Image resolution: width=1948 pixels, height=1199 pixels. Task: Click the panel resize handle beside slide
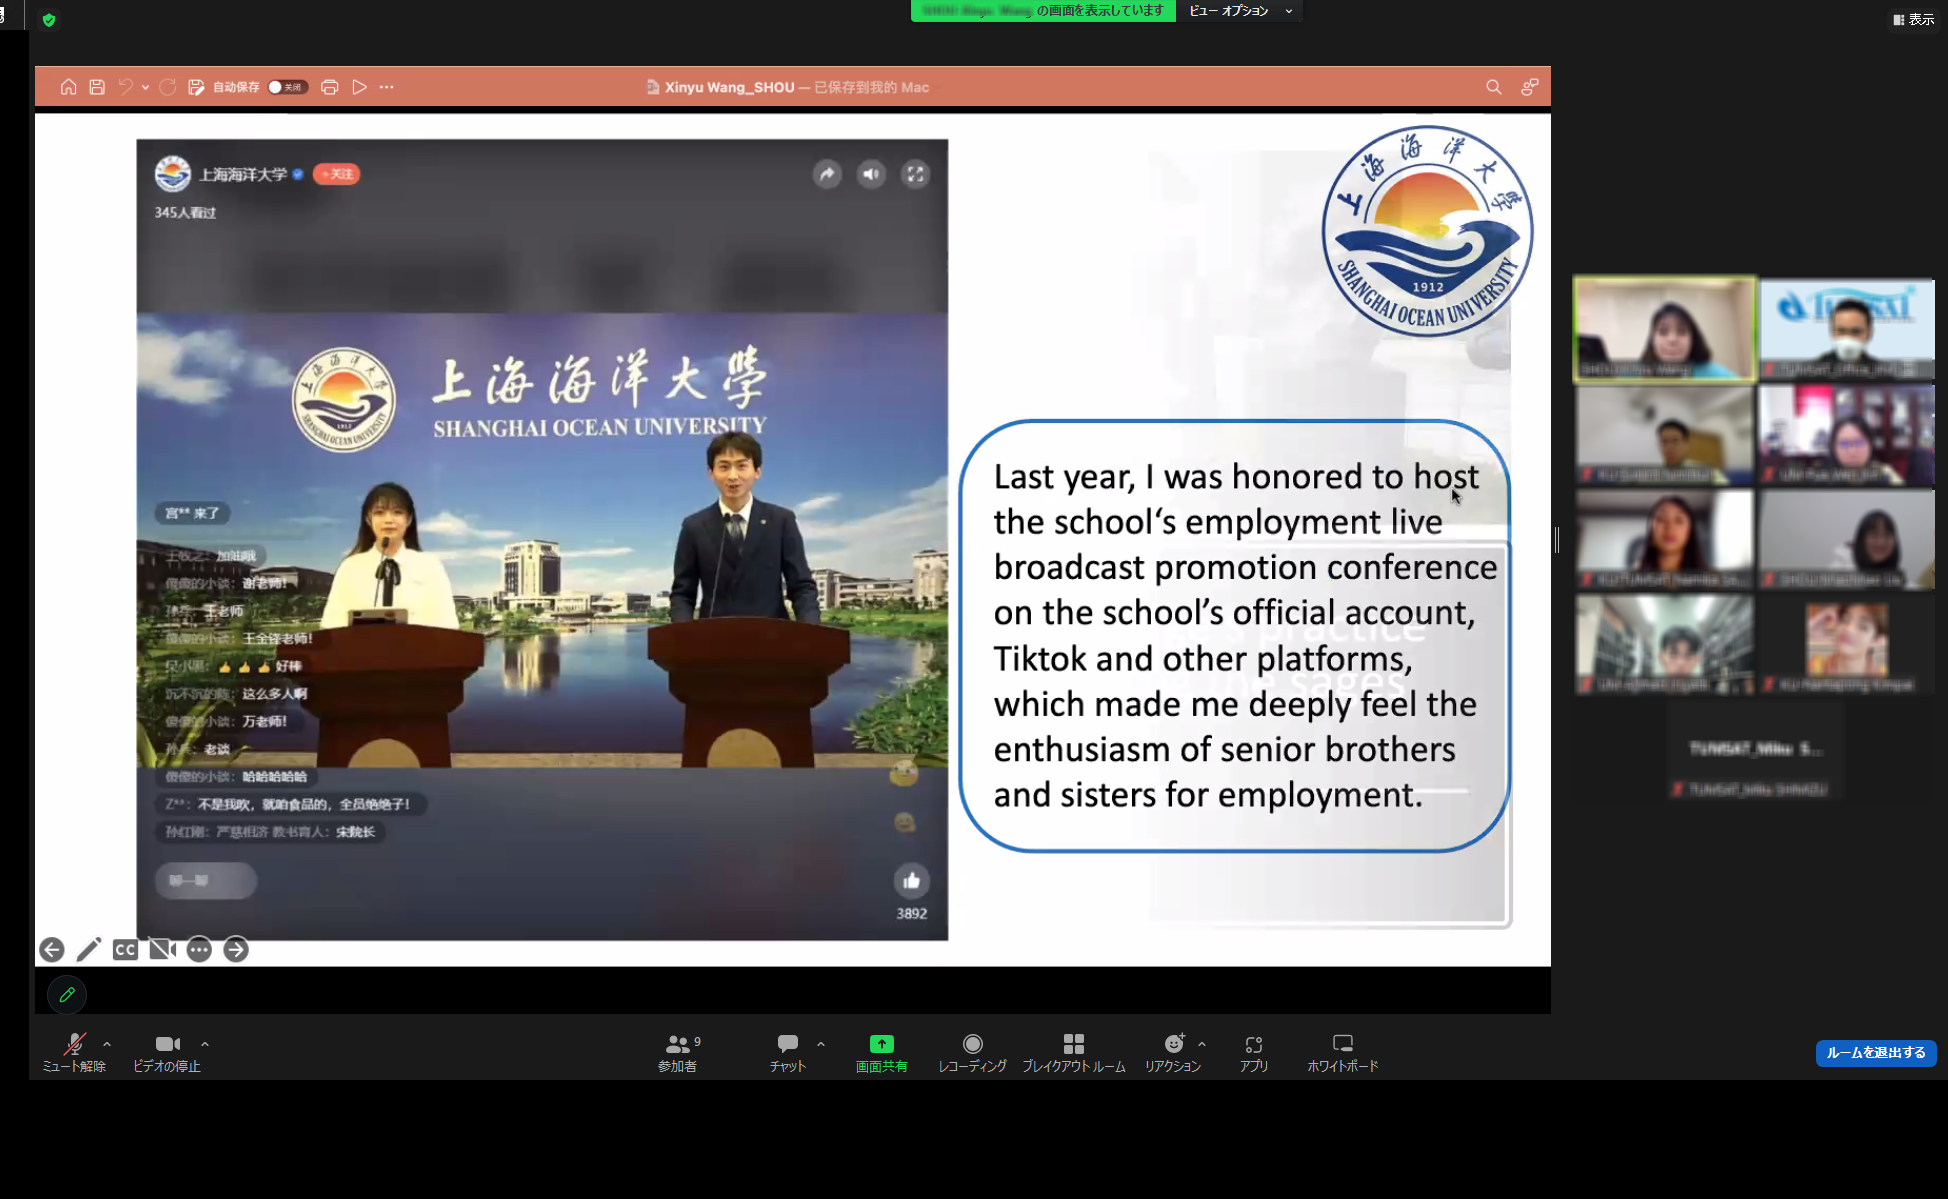coord(1557,540)
